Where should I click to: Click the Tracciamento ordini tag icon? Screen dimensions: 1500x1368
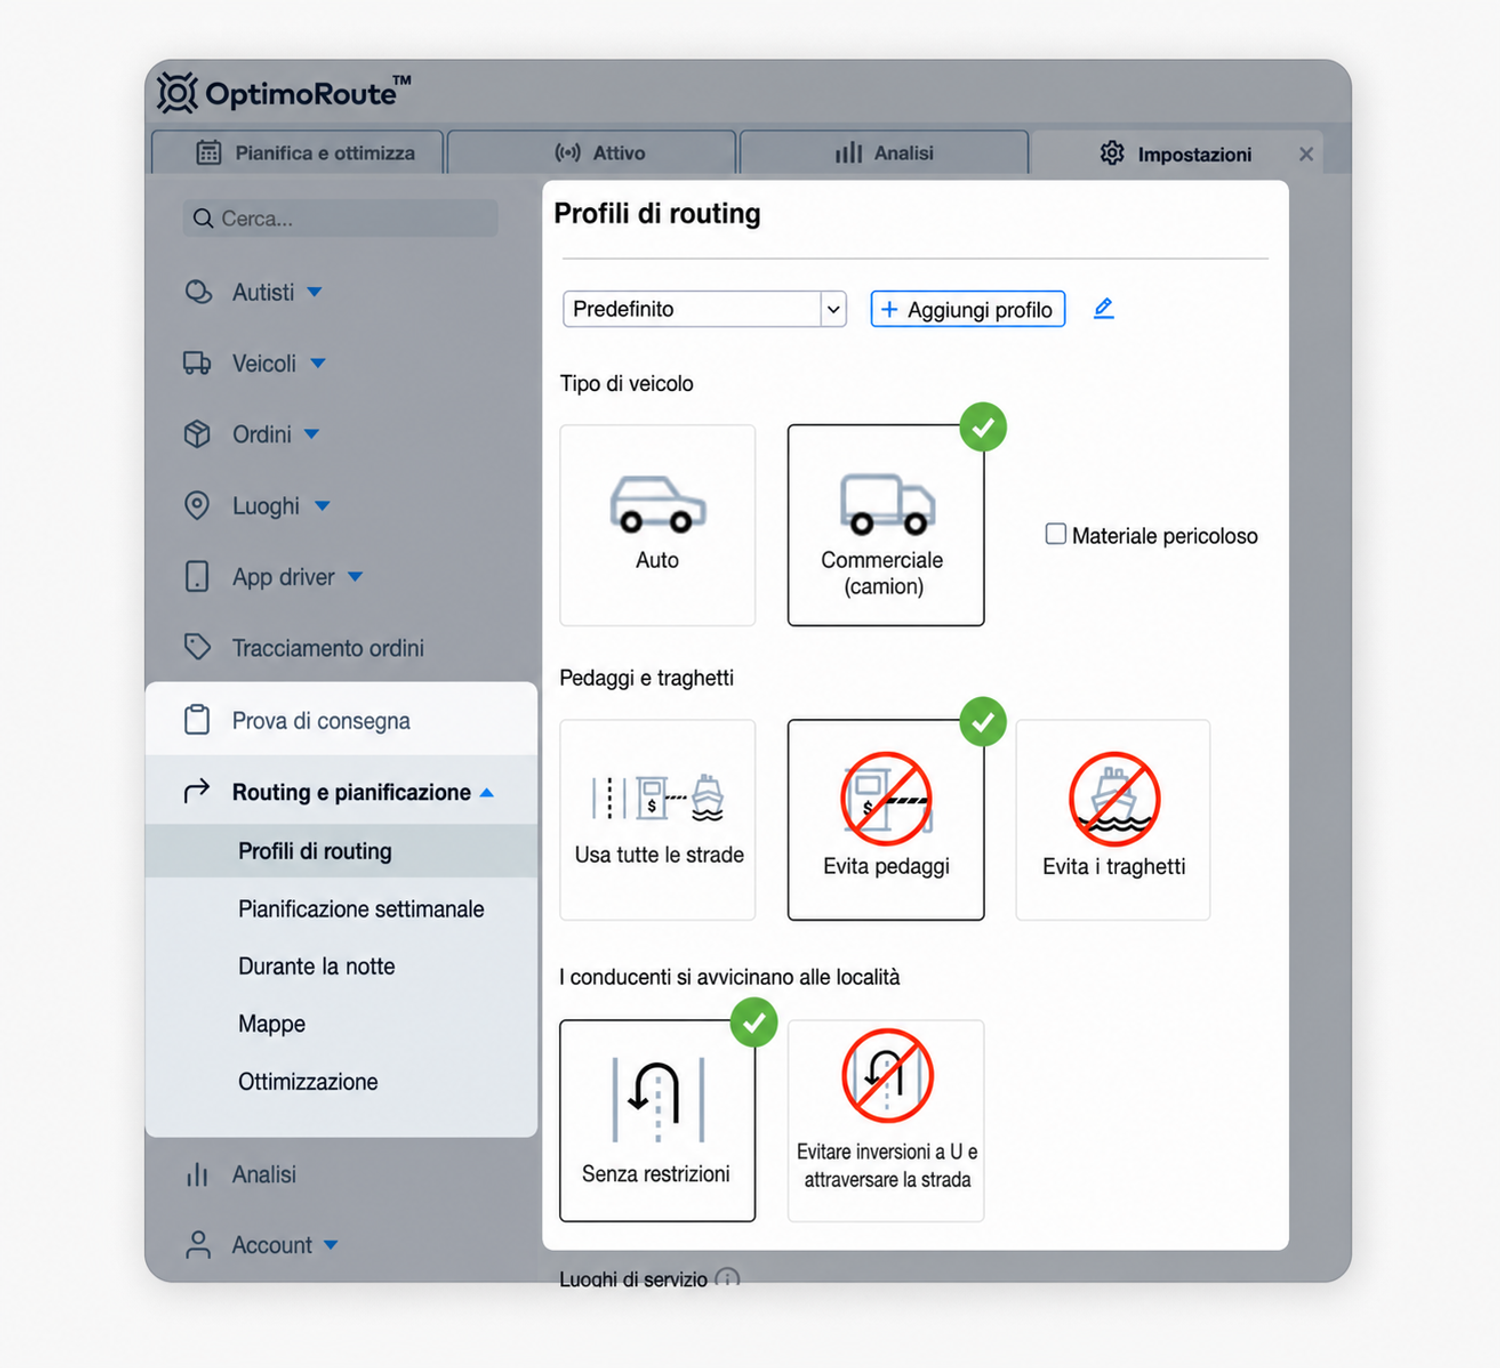pos(198,647)
